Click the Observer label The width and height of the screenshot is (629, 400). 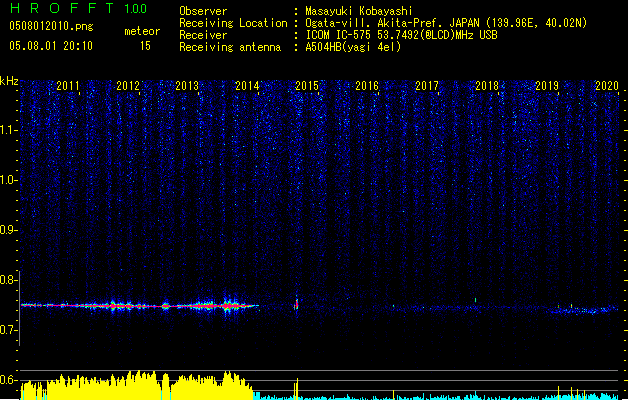[203, 11]
